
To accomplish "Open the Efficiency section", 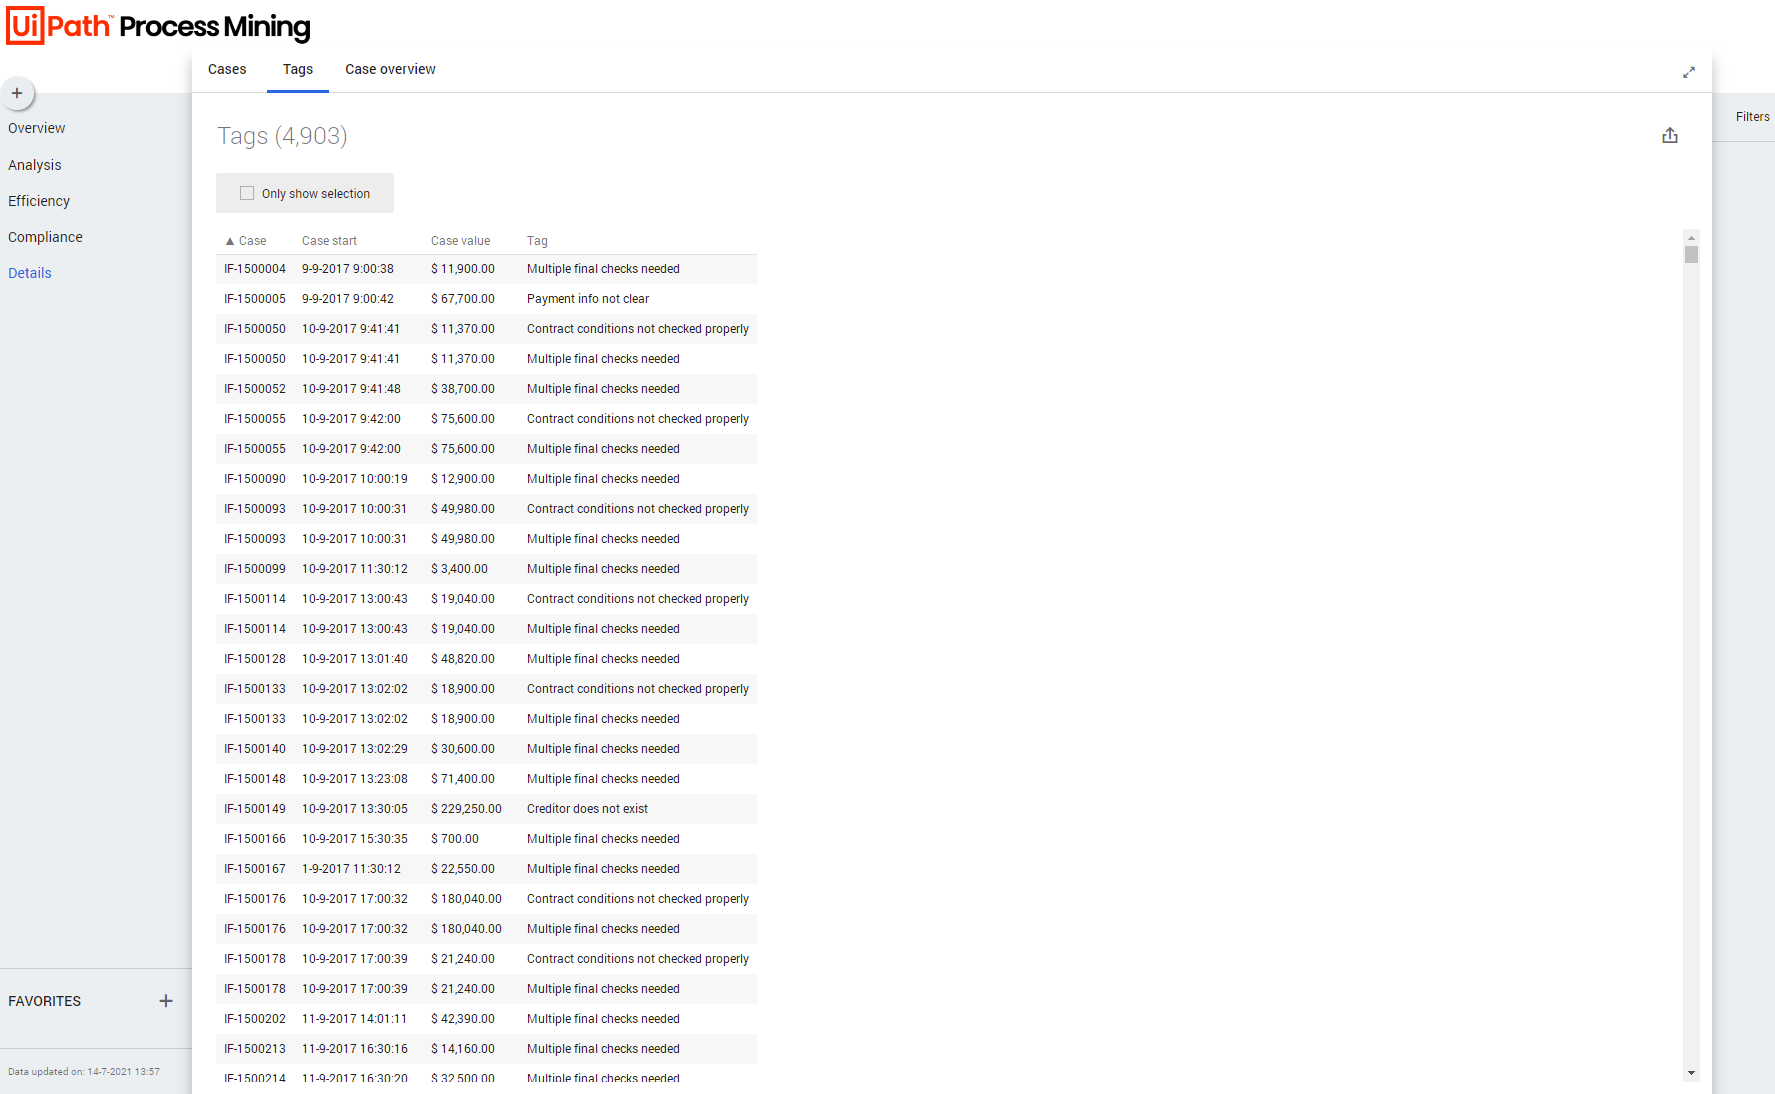I will point(39,201).
